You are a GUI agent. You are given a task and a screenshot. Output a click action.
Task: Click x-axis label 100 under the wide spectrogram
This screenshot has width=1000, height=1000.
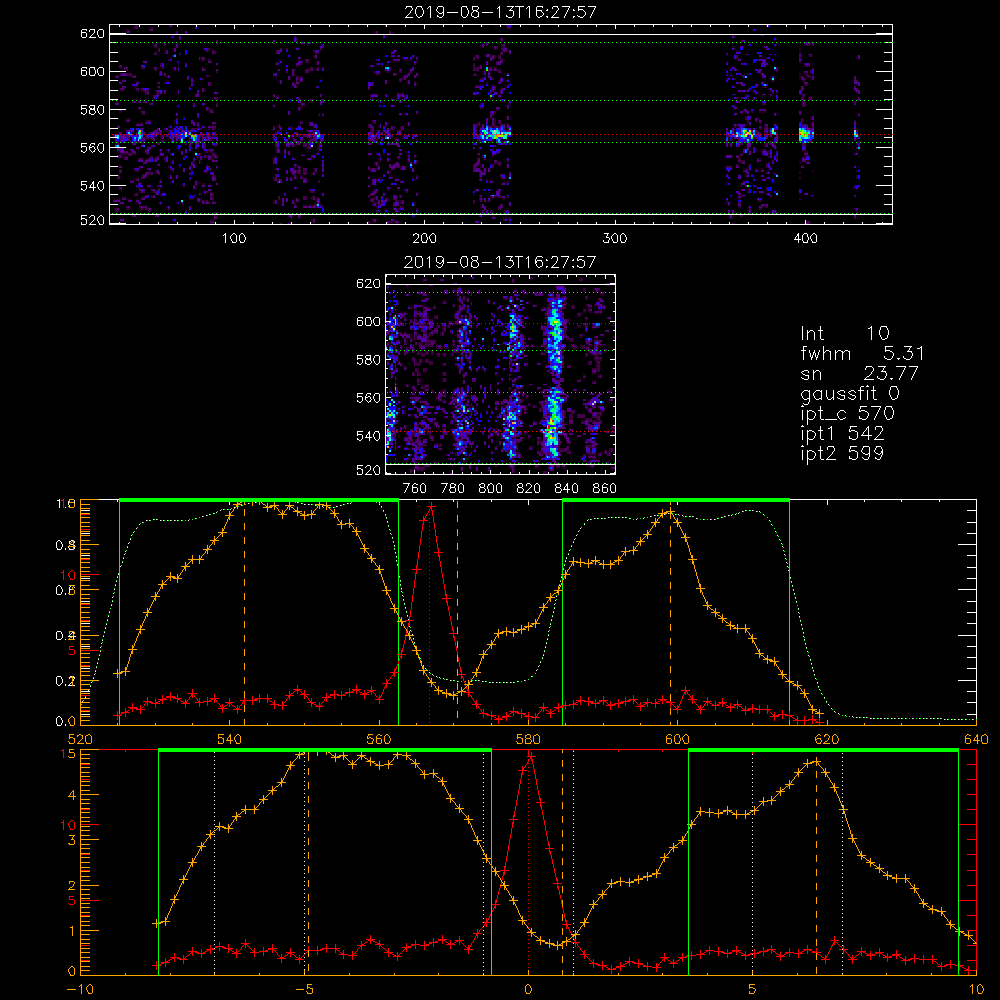point(234,239)
